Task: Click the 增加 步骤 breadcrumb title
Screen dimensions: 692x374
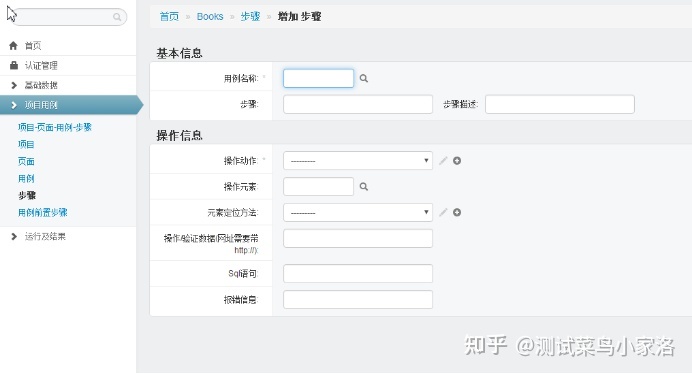Action: (x=300, y=17)
